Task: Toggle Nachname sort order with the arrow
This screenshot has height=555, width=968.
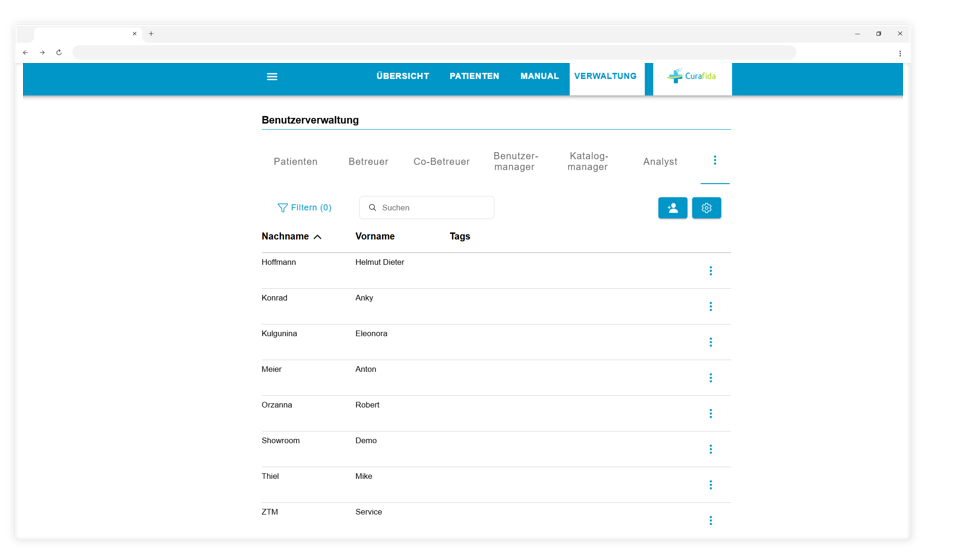Action: point(317,237)
